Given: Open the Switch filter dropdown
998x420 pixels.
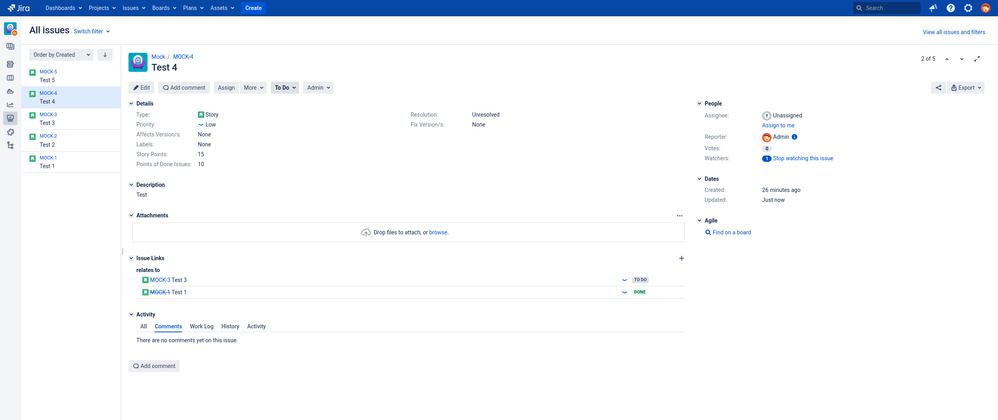Looking at the screenshot, I should tap(92, 31).
